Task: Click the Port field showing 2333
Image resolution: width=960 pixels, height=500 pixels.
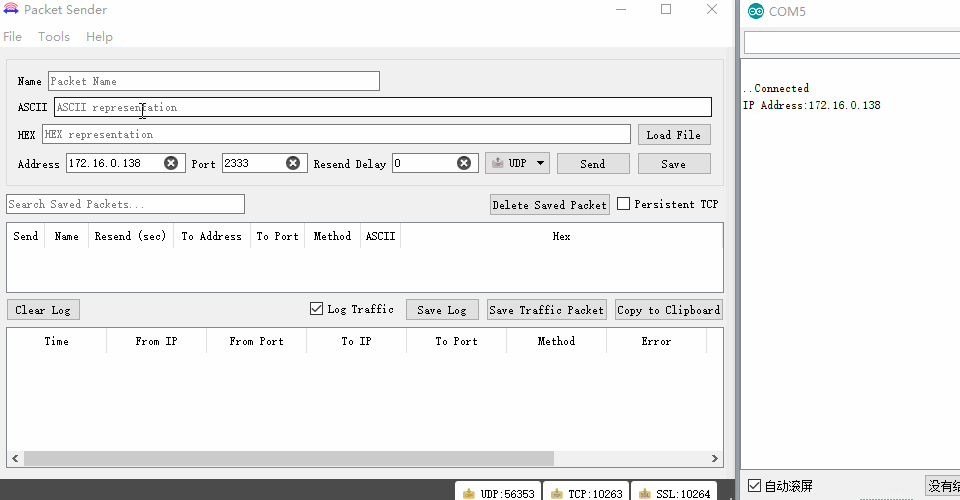Action: click(264, 163)
